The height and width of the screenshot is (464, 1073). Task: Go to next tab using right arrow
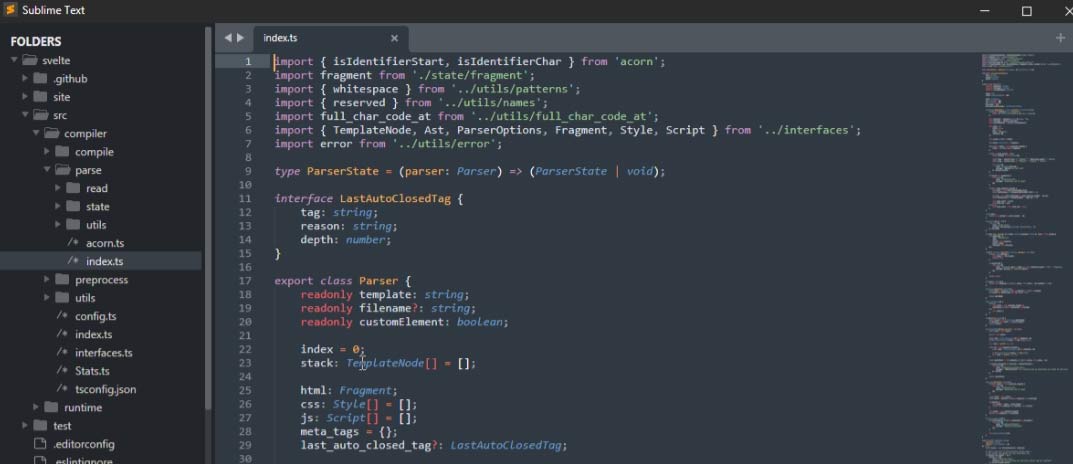tap(240, 38)
